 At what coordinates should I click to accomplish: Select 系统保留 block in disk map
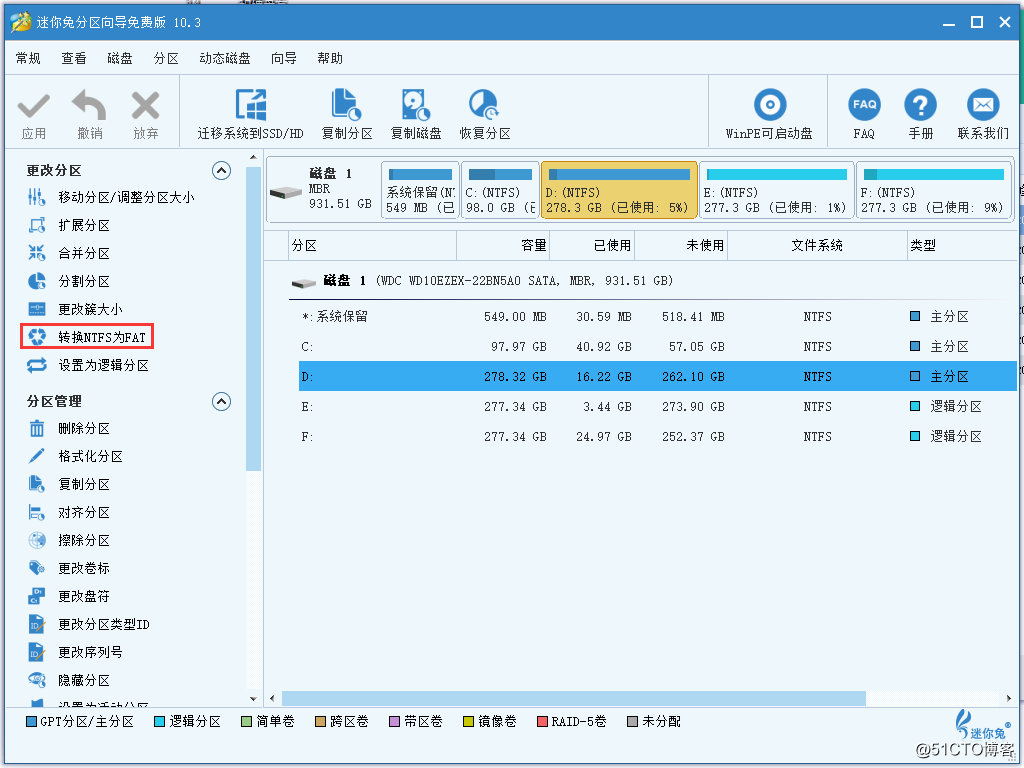(x=420, y=190)
